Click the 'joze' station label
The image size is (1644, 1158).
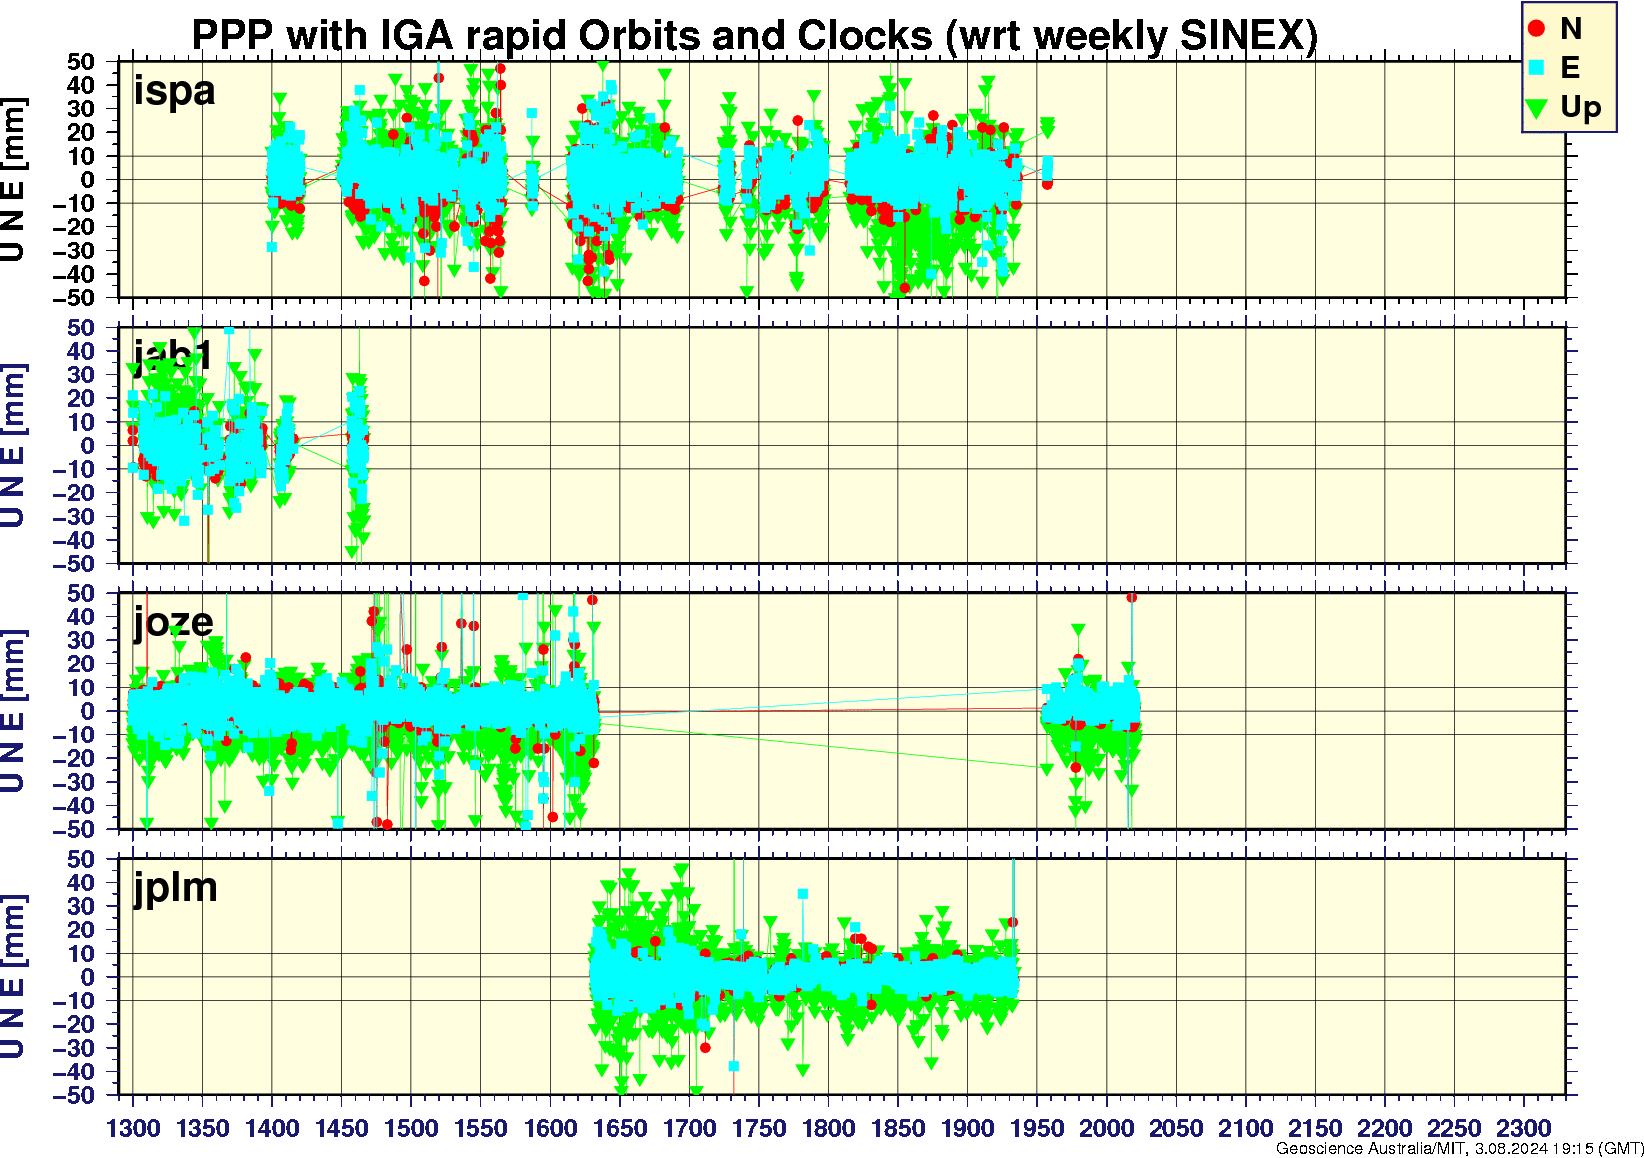[x=174, y=622]
